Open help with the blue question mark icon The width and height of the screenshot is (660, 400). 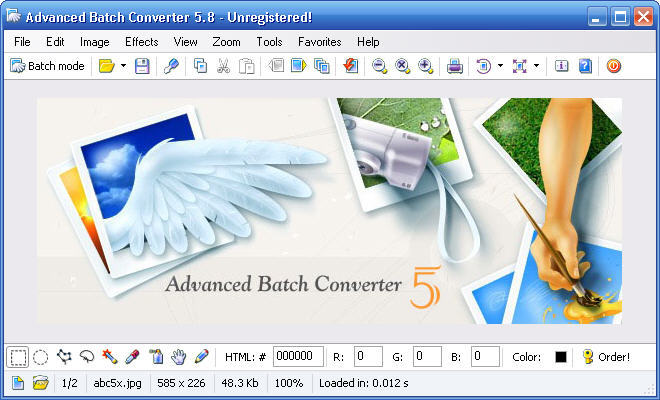[585, 66]
